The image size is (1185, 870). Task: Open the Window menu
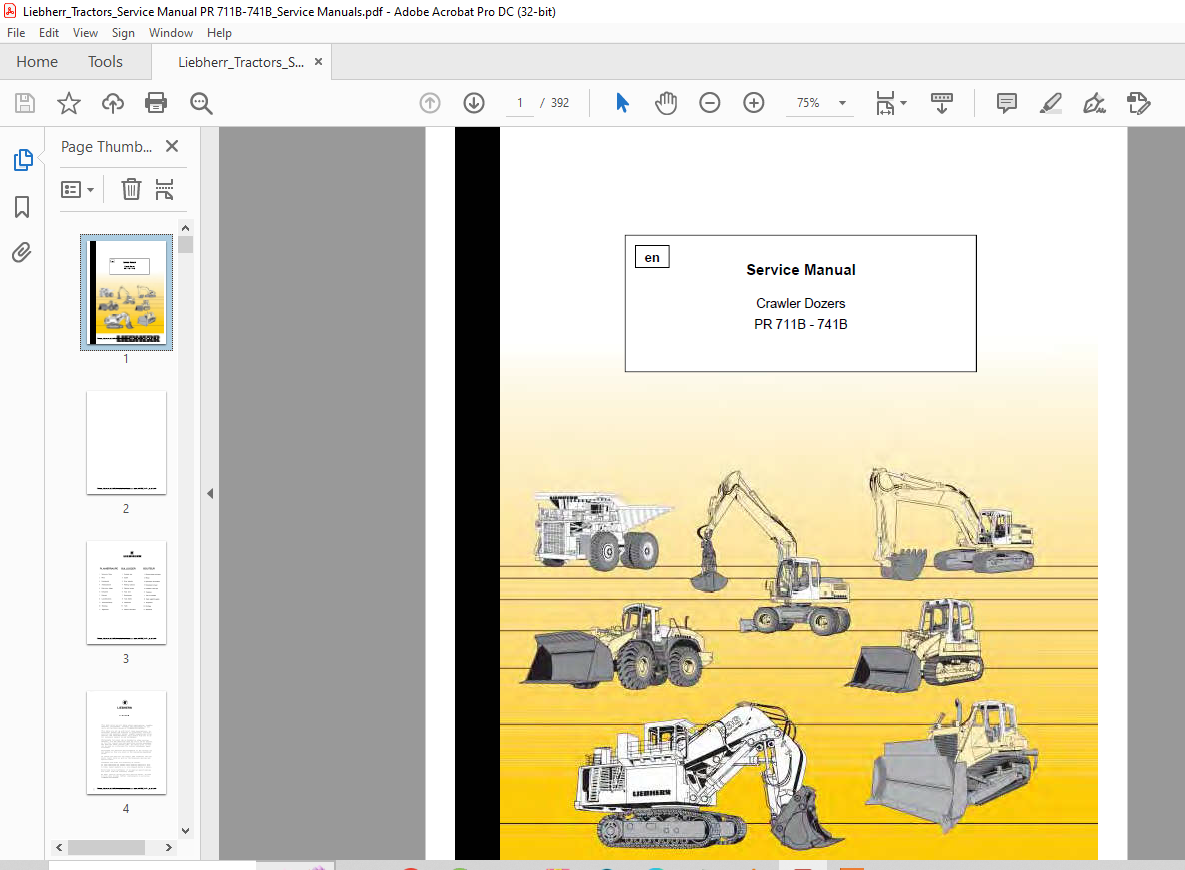(x=171, y=33)
